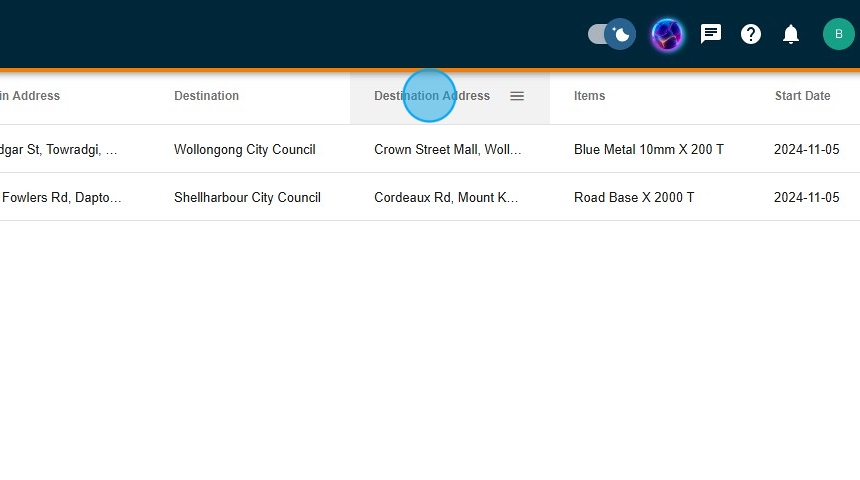The height and width of the screenshot is (480, 860).
Task: Click the Fowlers Rd origin address cell
Action: [x=60, y=198]
